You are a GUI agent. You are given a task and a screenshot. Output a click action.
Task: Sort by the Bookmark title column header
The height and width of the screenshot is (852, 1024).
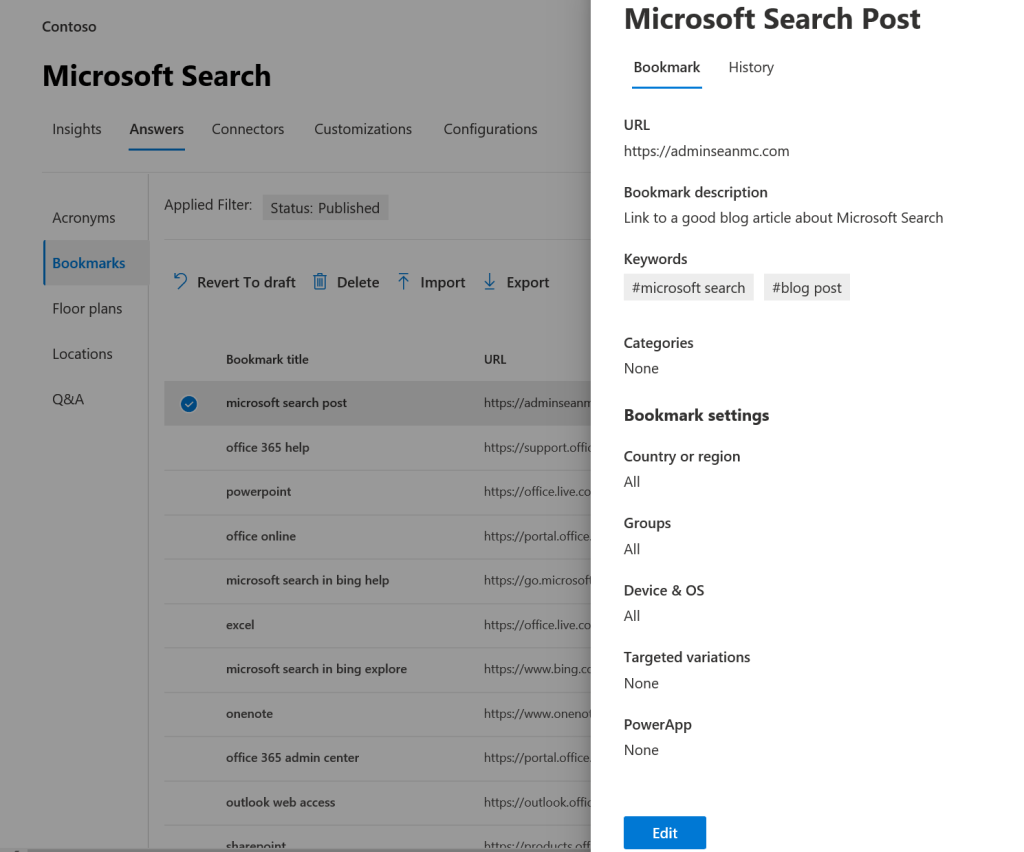[267, 359]
